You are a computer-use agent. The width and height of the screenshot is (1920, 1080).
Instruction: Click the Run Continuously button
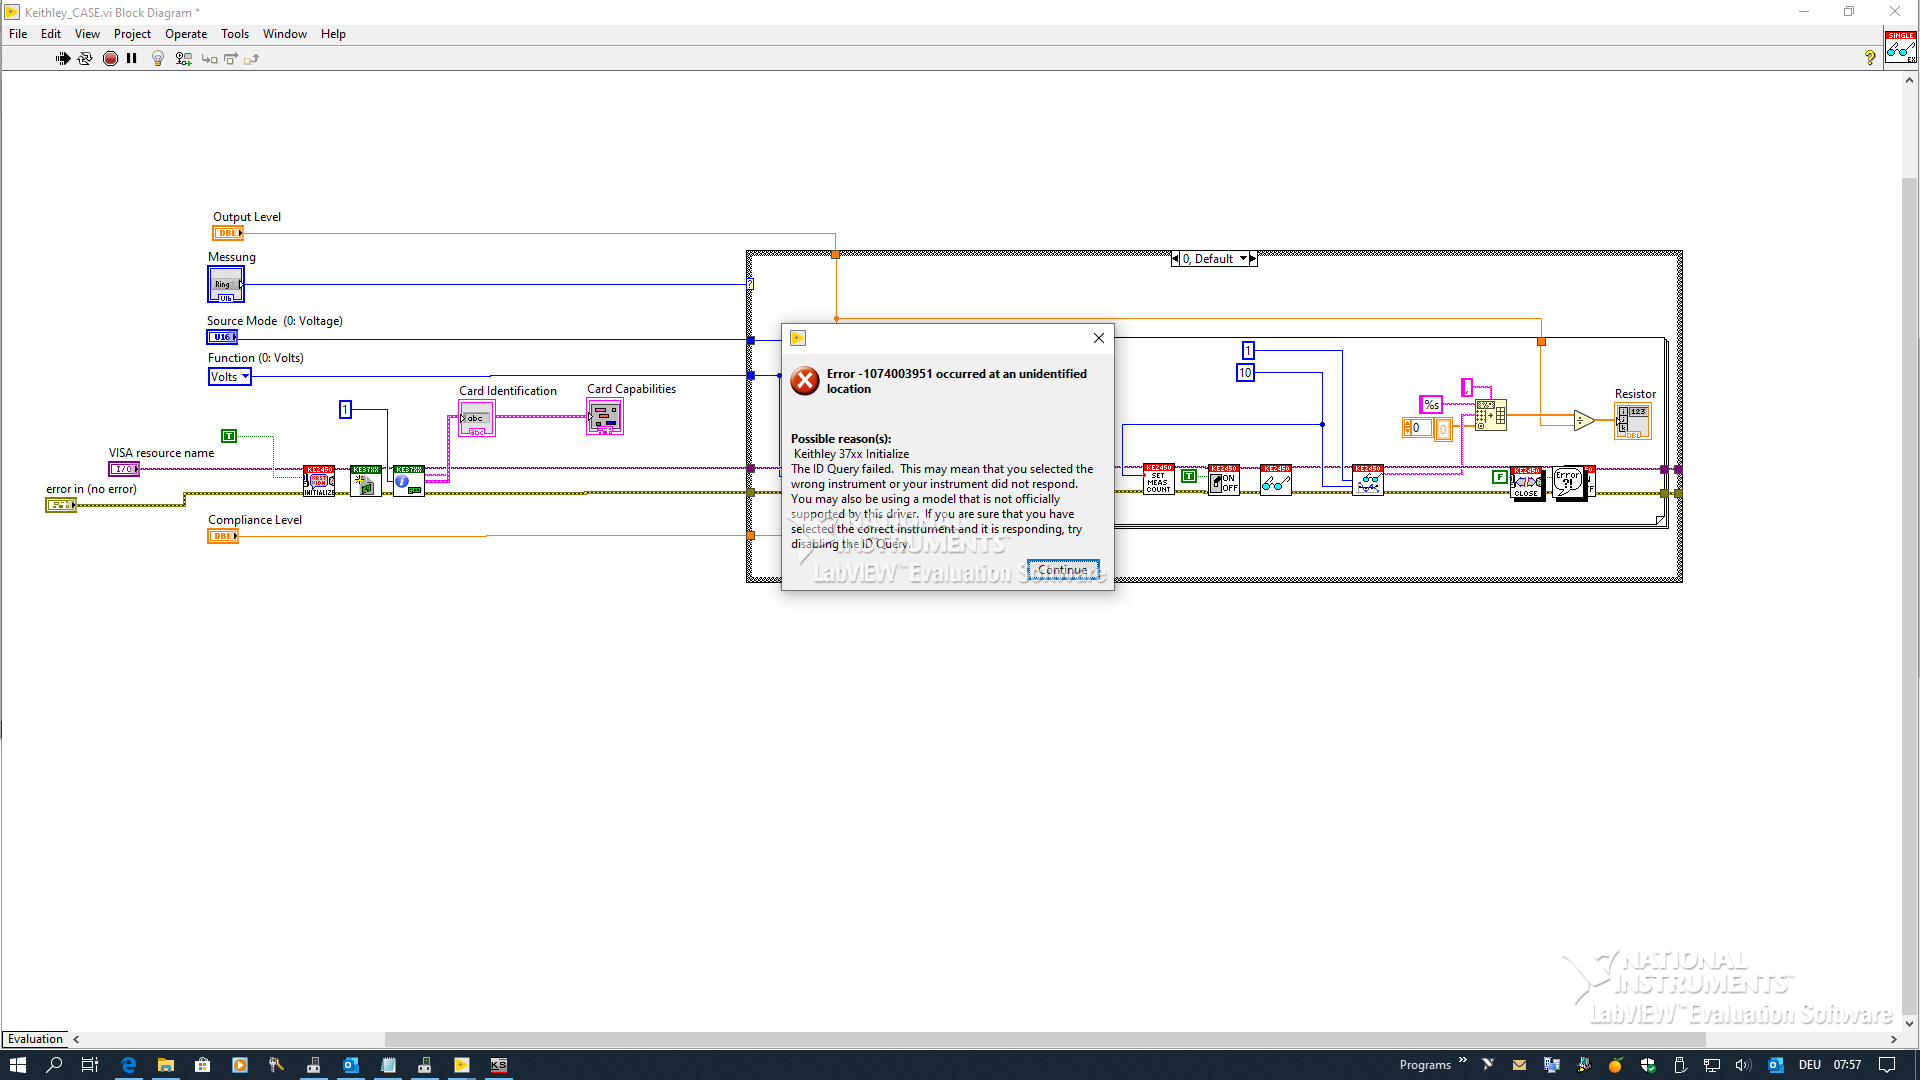[85, 59]
